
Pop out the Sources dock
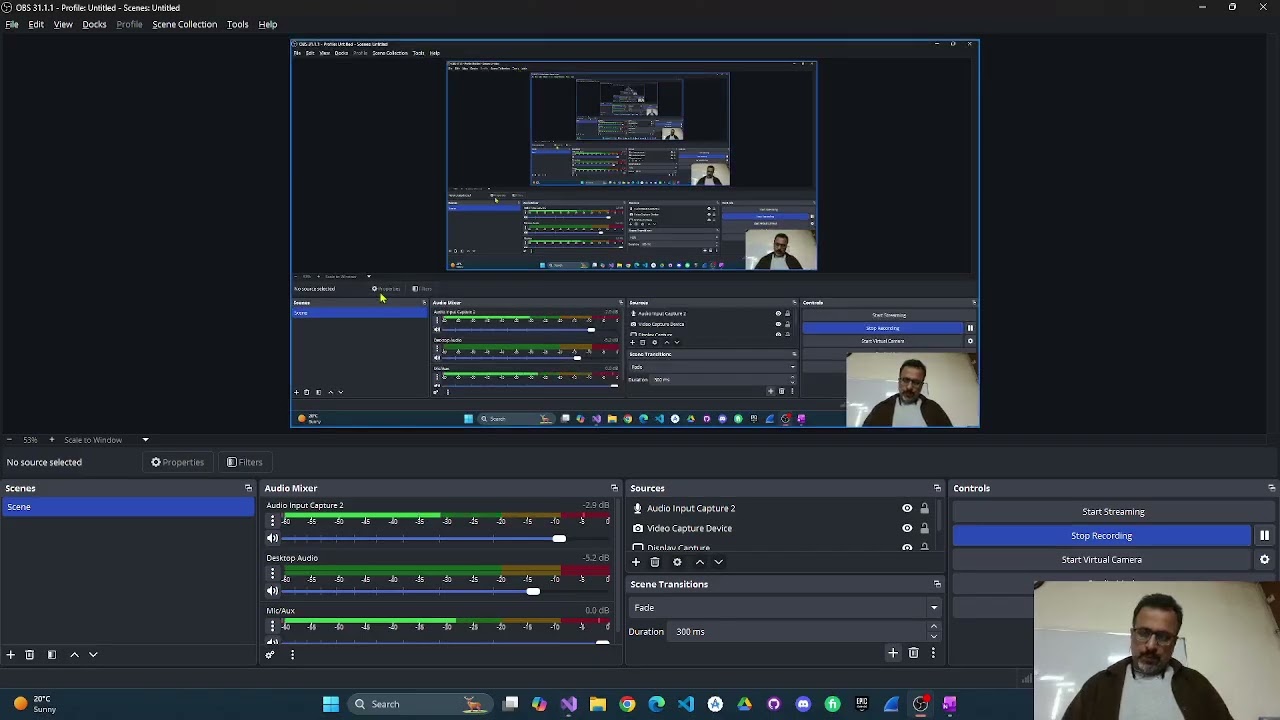click(937, 488)
